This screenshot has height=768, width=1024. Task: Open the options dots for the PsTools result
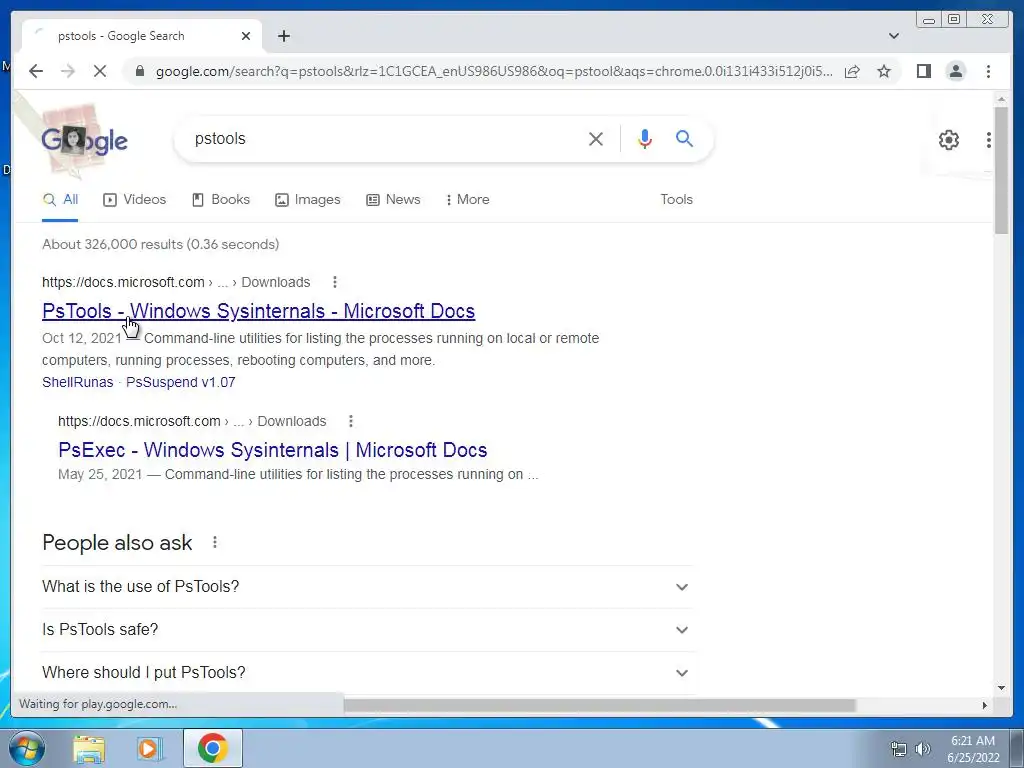335,282
